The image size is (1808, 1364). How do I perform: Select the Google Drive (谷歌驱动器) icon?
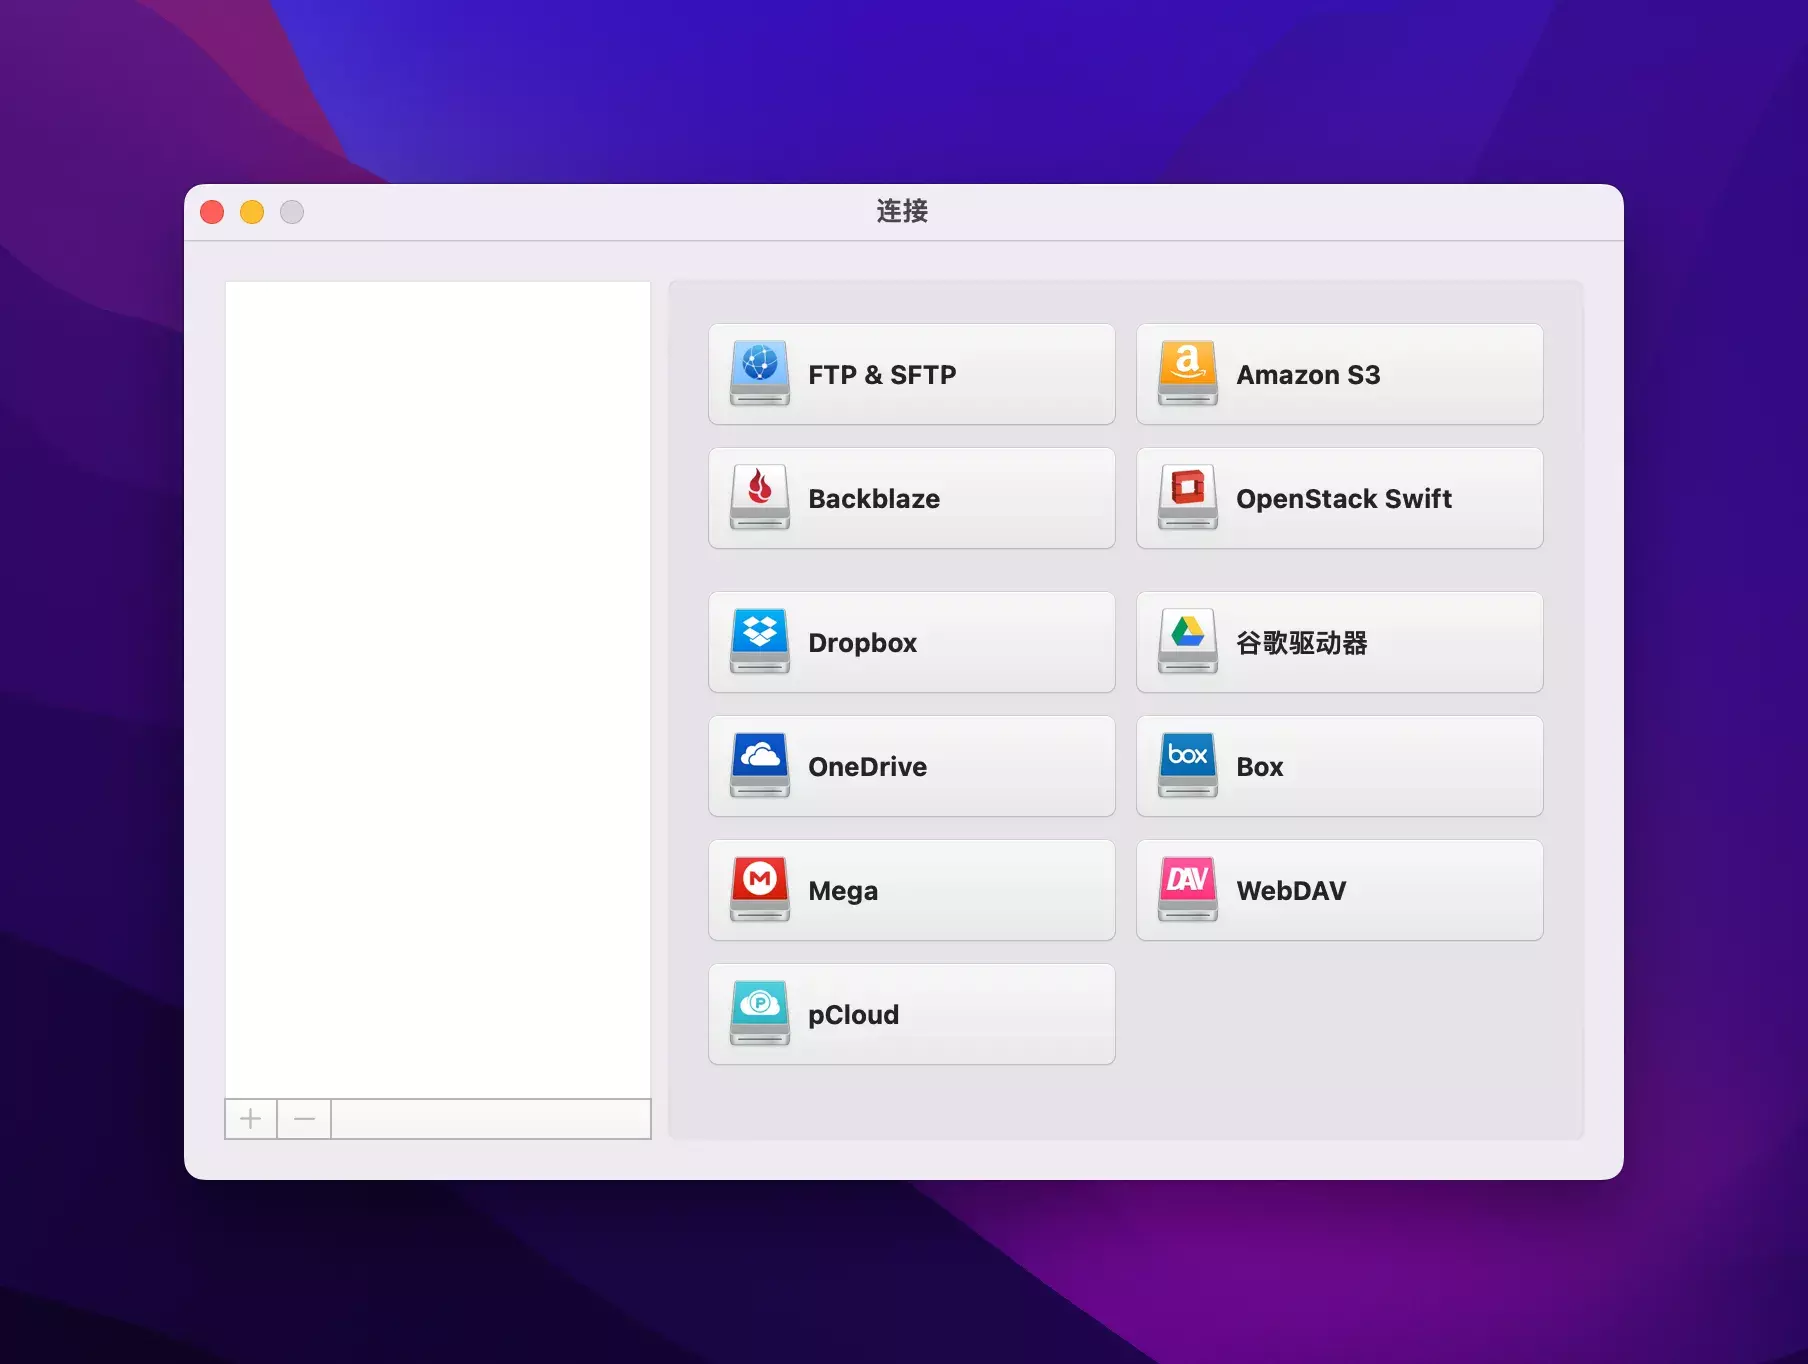(1188, 641)
